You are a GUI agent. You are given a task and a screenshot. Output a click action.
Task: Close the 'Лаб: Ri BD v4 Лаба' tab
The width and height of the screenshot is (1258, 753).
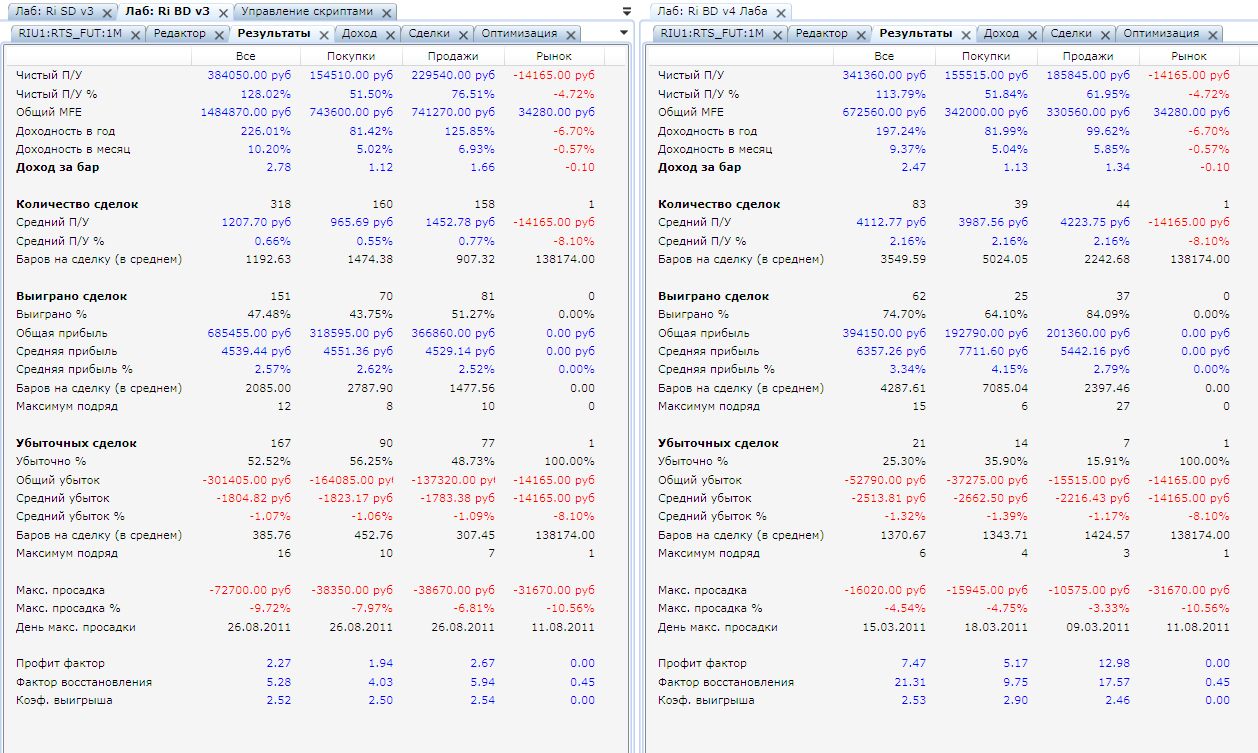tap(781, 12)
